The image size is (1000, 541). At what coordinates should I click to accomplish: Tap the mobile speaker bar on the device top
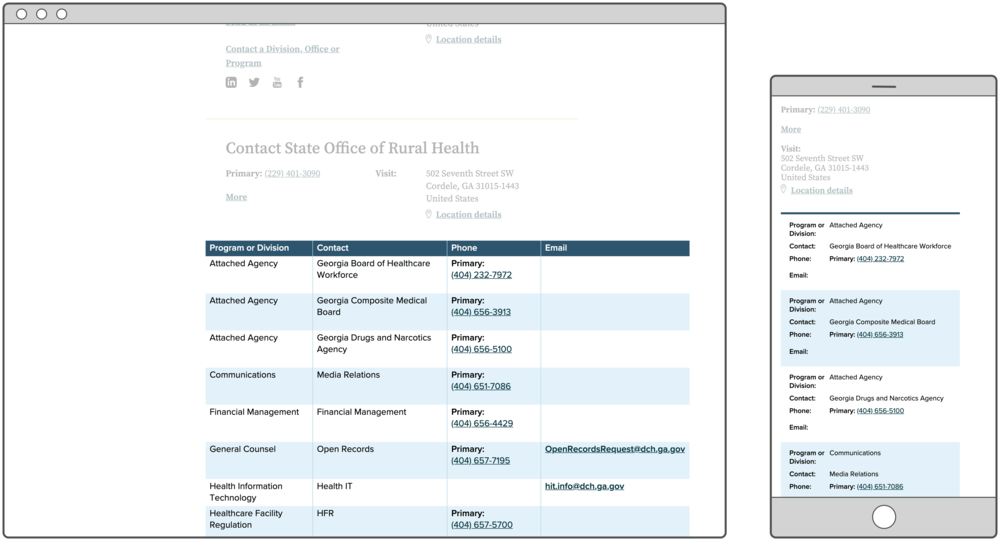pos(884,86)
